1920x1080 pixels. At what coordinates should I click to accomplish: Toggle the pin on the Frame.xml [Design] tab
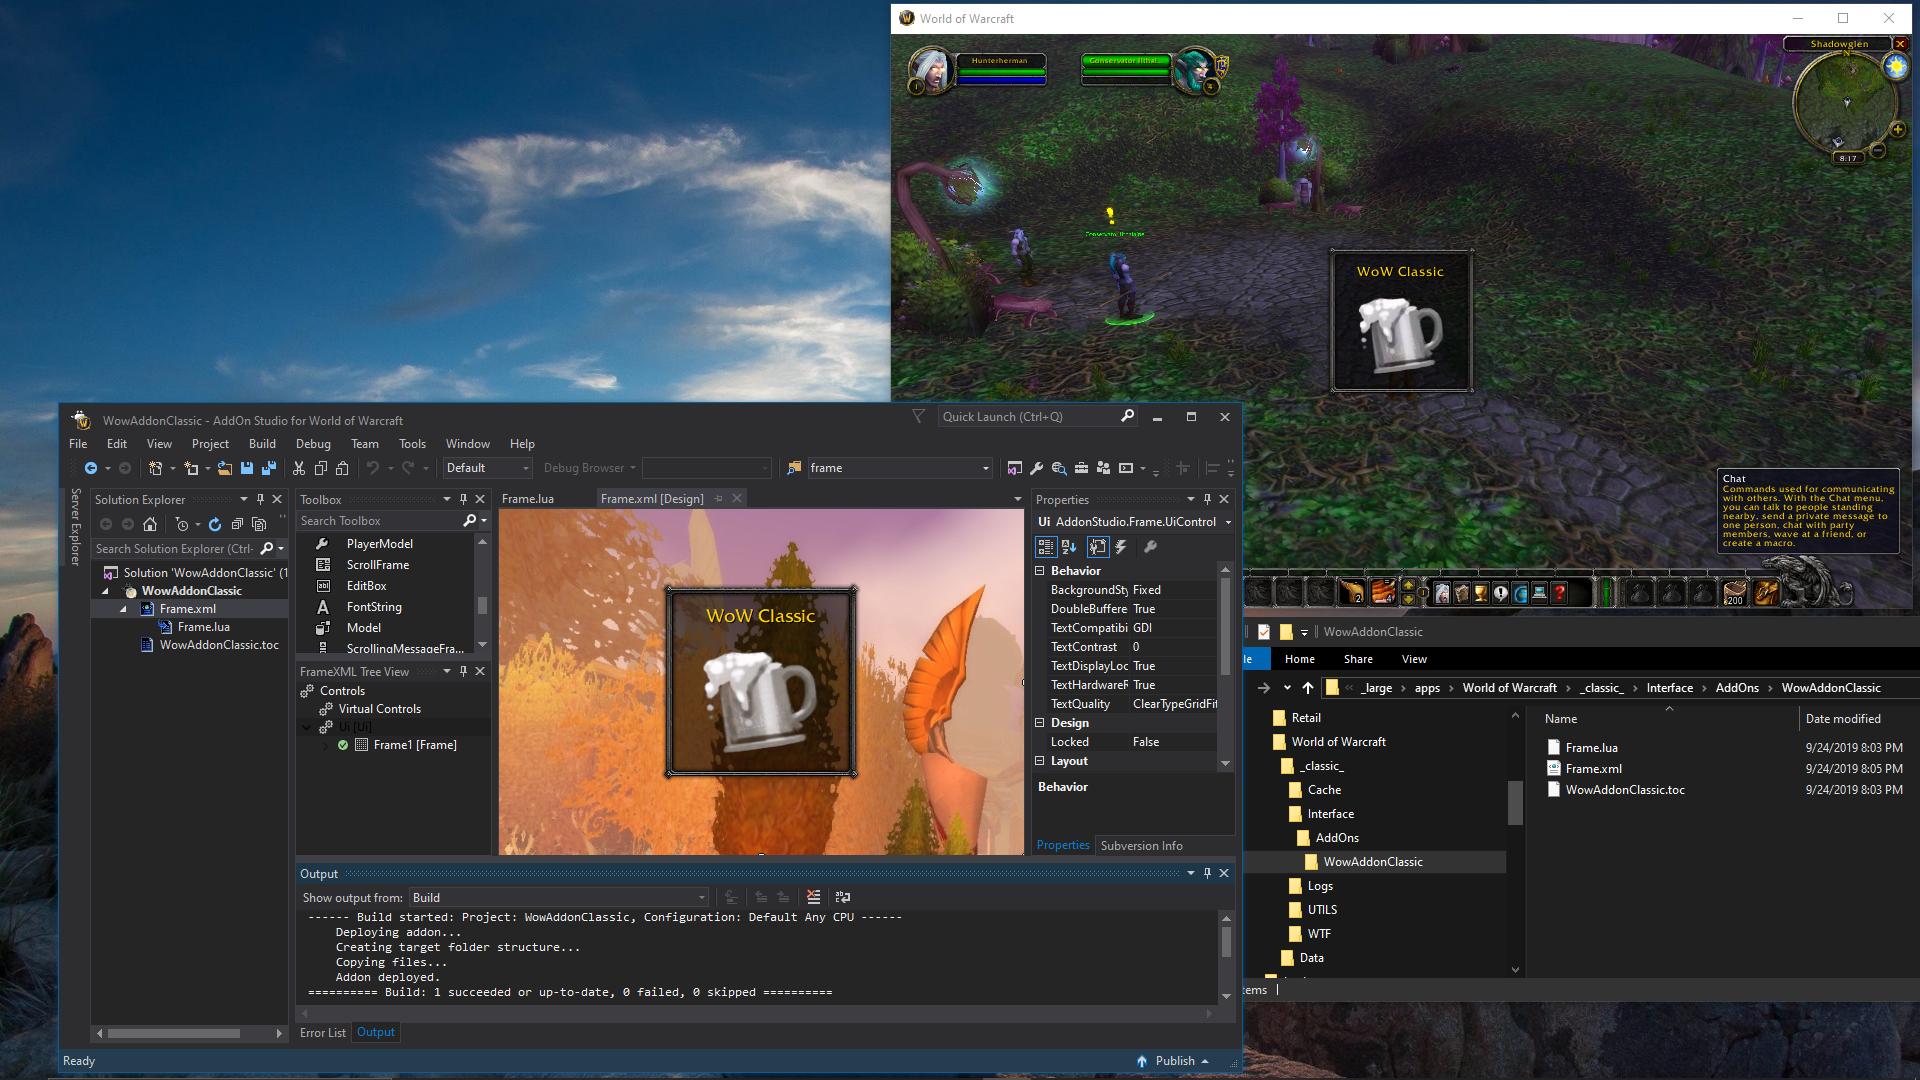pyautogui.click(x=718, y=499)
